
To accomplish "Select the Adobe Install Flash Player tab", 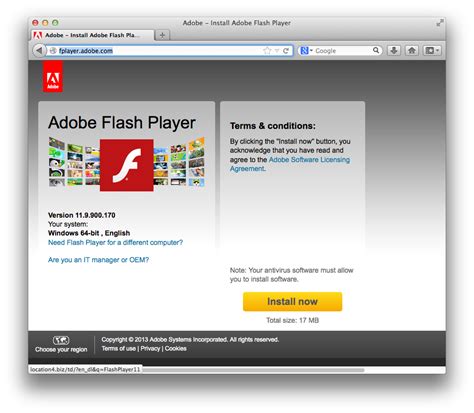I will click(93, 35).
